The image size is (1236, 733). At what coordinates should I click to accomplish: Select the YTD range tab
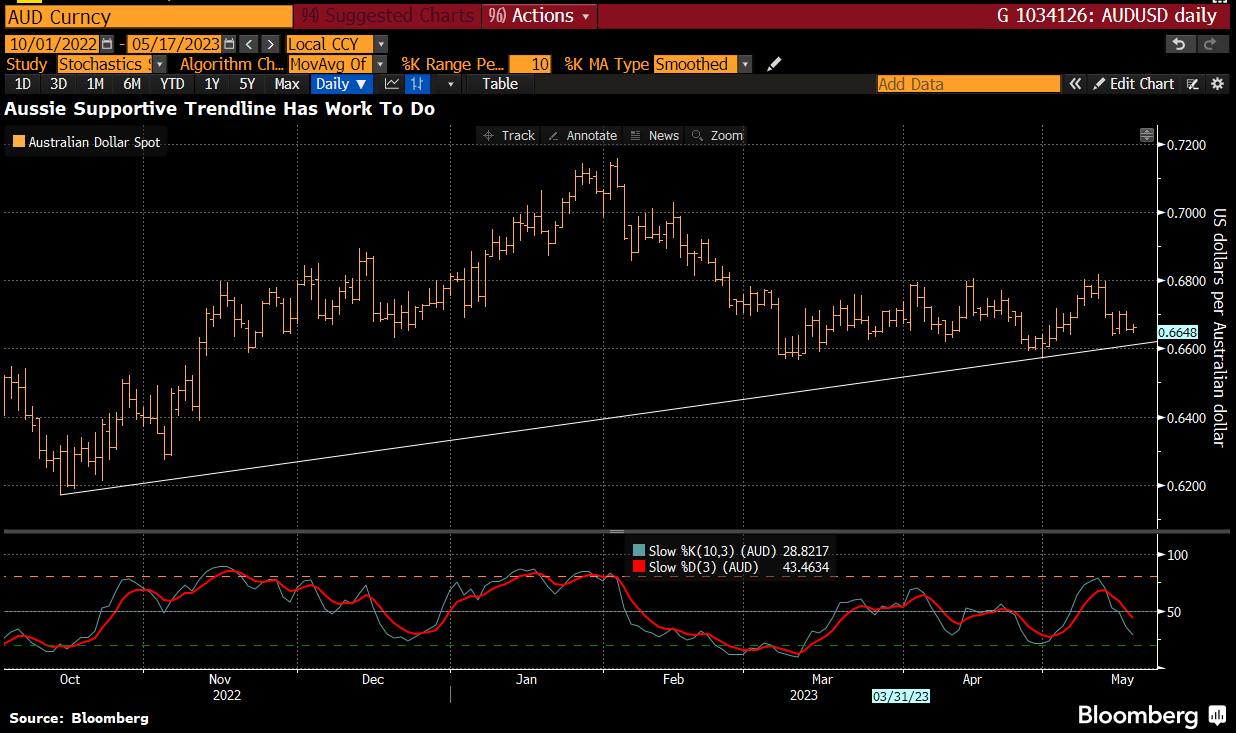(x=172, y=84)
